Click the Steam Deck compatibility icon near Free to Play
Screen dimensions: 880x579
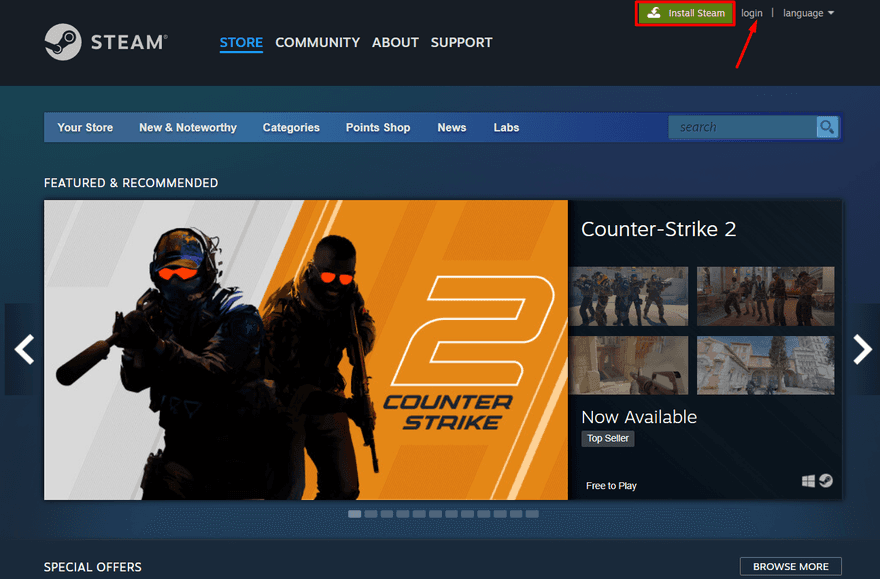pyautogui.click(x=824, y=480)
